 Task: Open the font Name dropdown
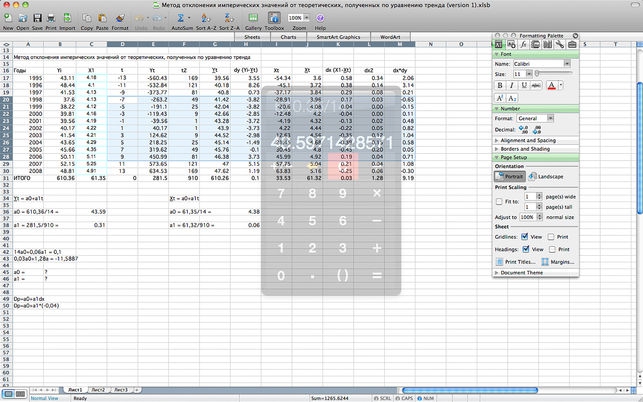point(567,64)
